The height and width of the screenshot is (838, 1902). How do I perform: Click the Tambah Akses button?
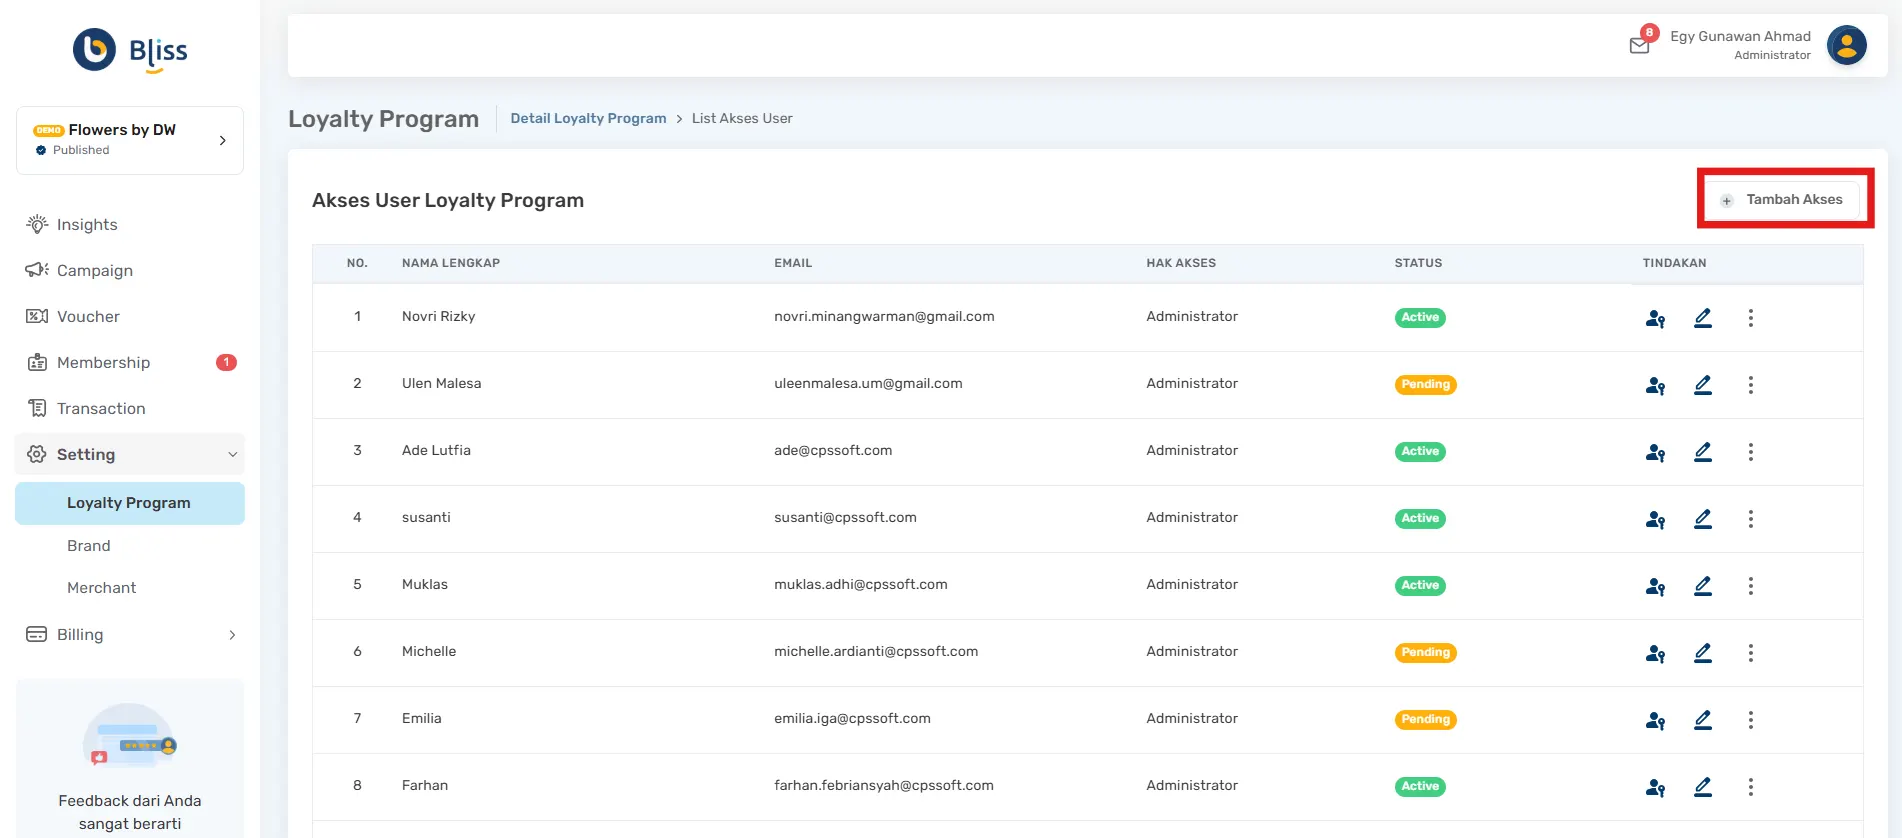click(x=1785, y=199)
